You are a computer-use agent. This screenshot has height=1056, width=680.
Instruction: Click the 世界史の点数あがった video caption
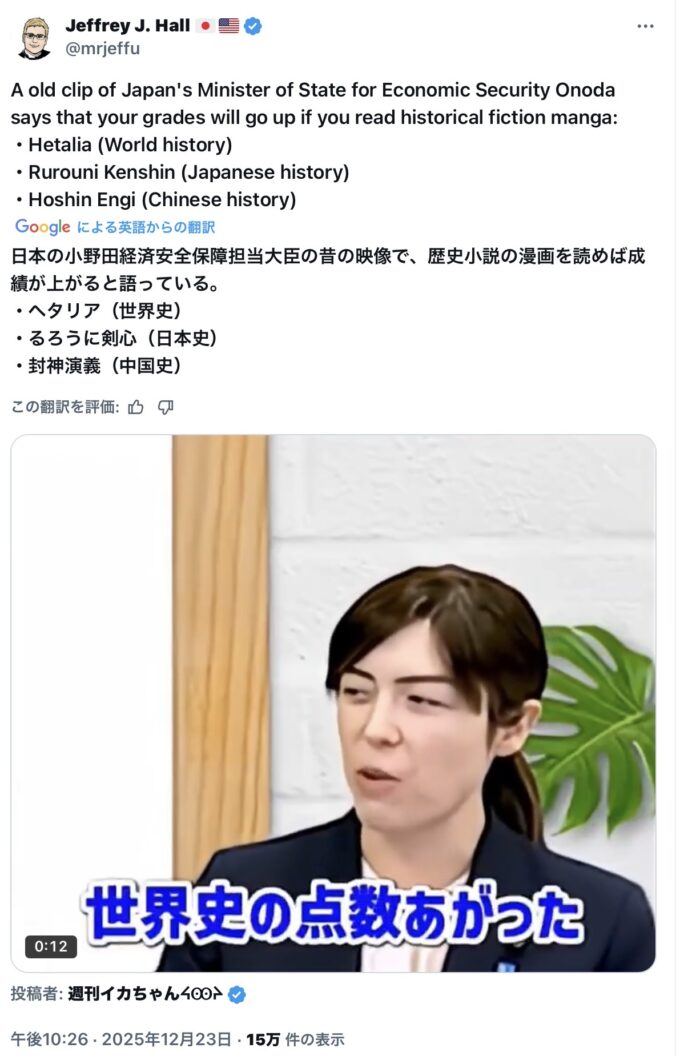point(333,914)
